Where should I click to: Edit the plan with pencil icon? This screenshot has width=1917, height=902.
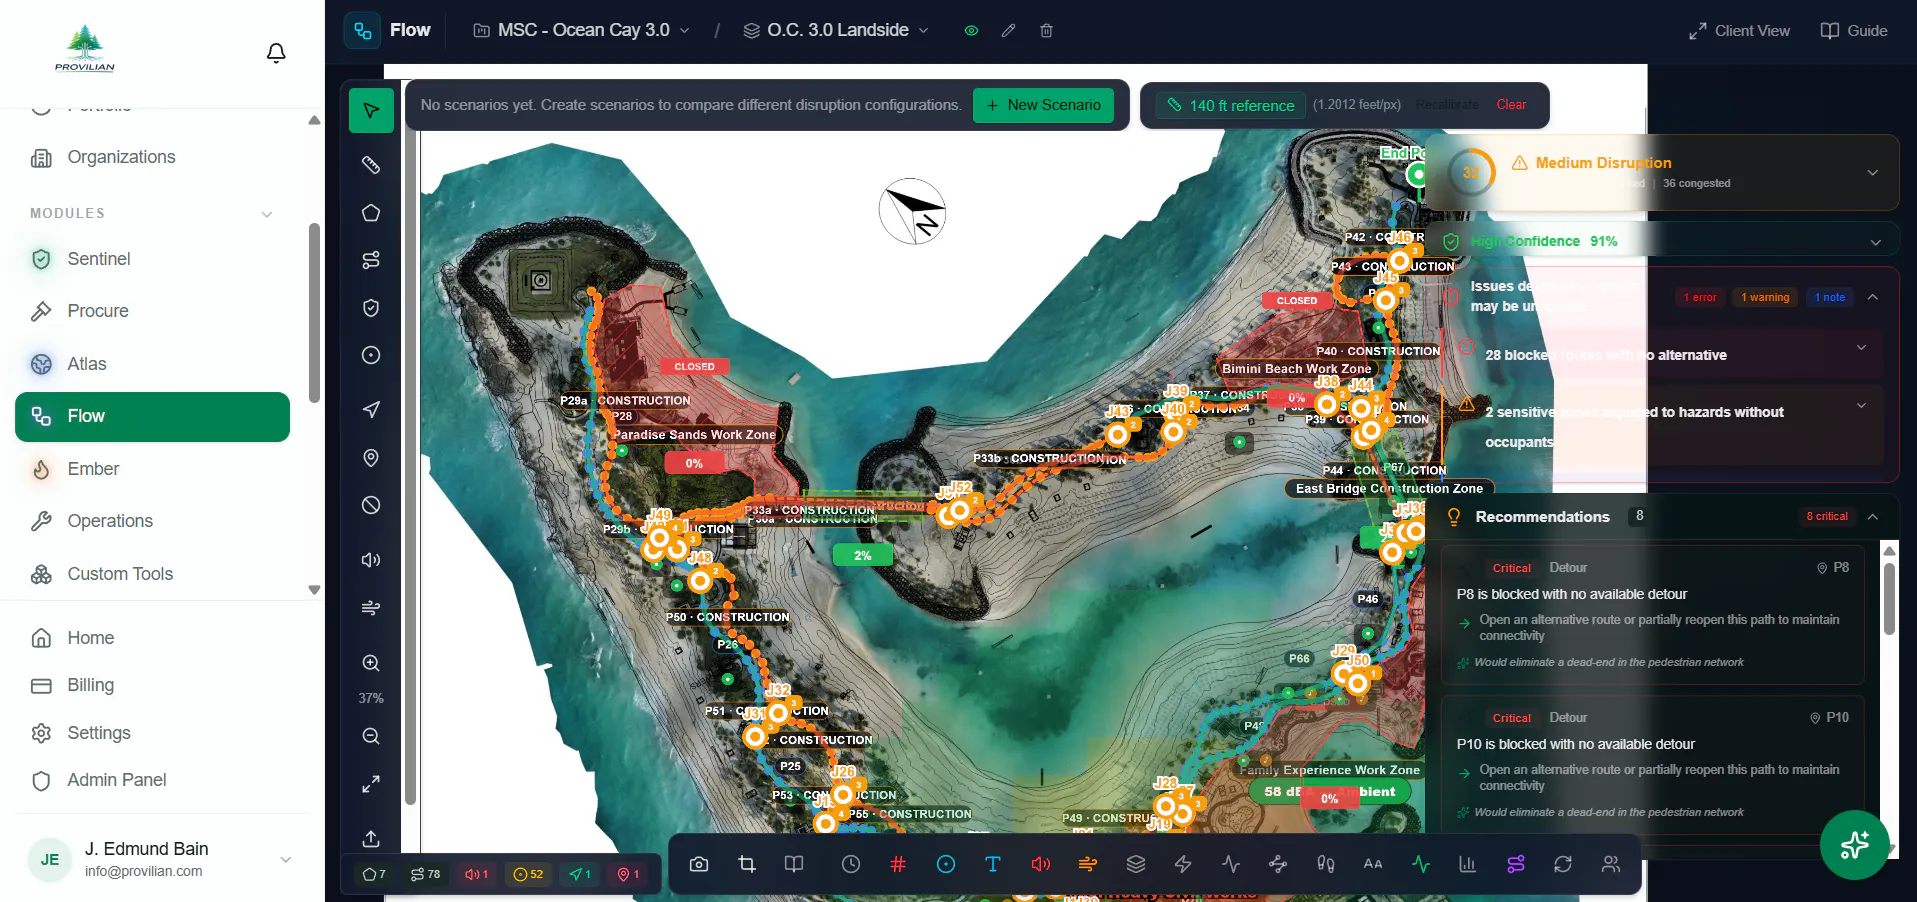(x=1009, y=31)
